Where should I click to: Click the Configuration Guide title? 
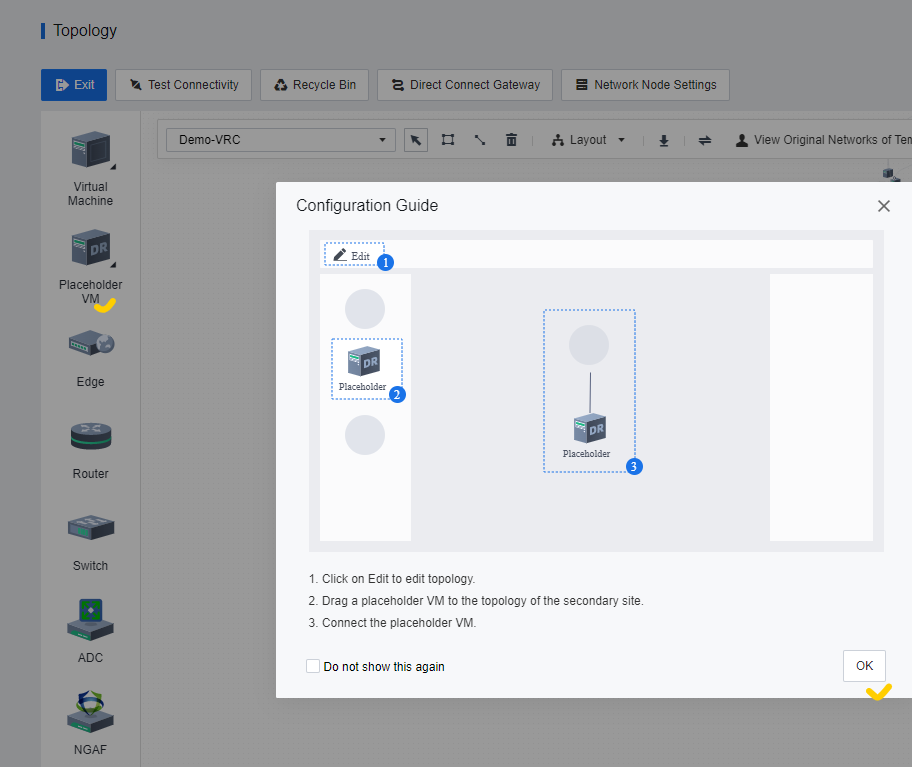(367, 206)
